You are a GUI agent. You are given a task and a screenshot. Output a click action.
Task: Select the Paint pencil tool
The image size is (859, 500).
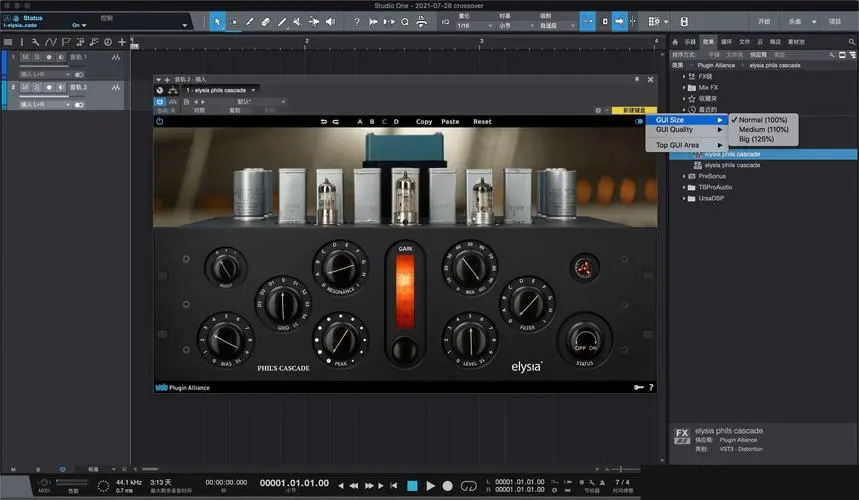(x=250, y=22)
